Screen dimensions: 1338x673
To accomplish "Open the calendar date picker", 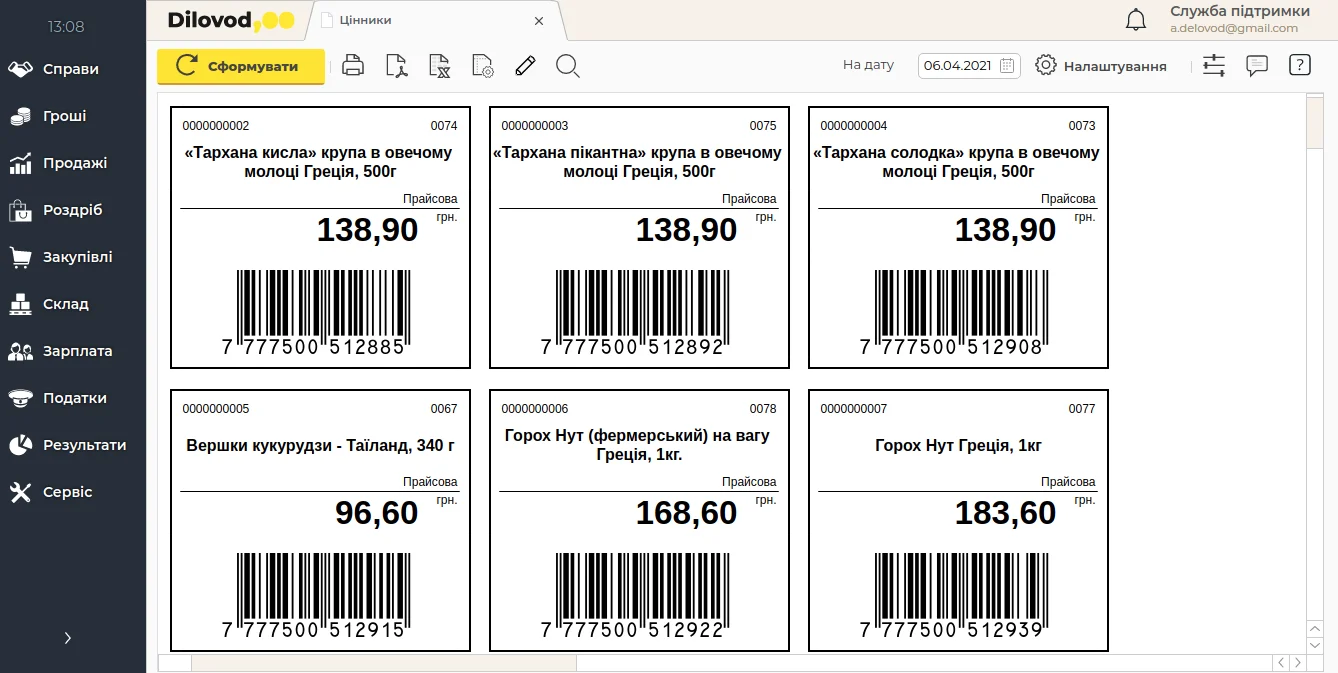I will [x=1008, y=66].
